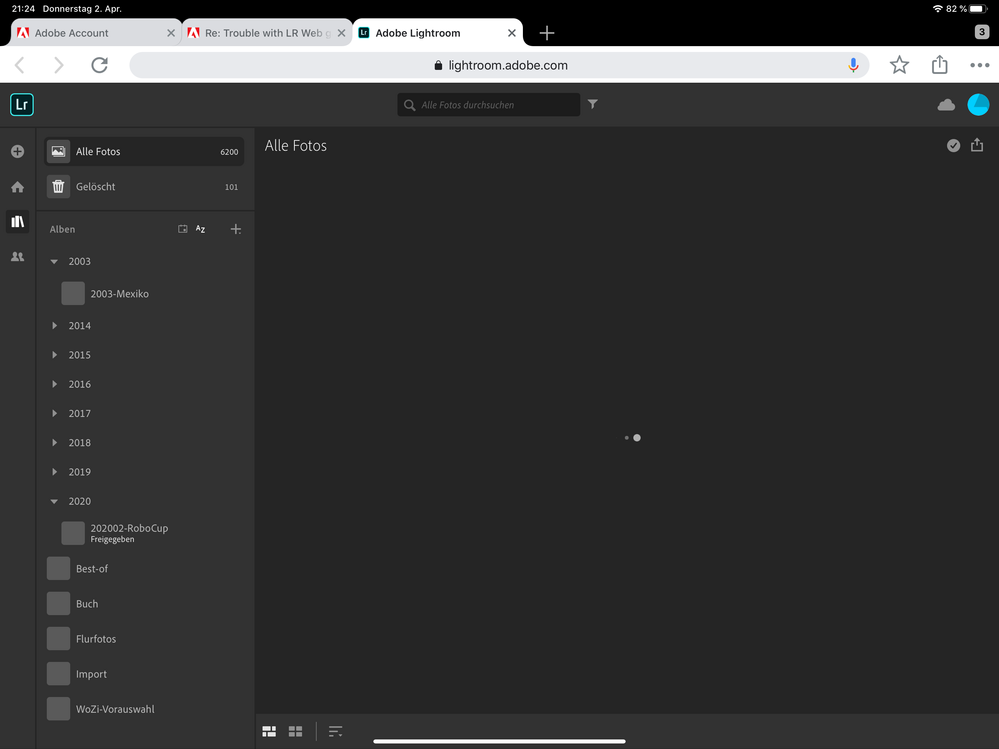This screenshot has height=749, width=999.
Task: Expand the 2014 folder
Action: [54, 325]
